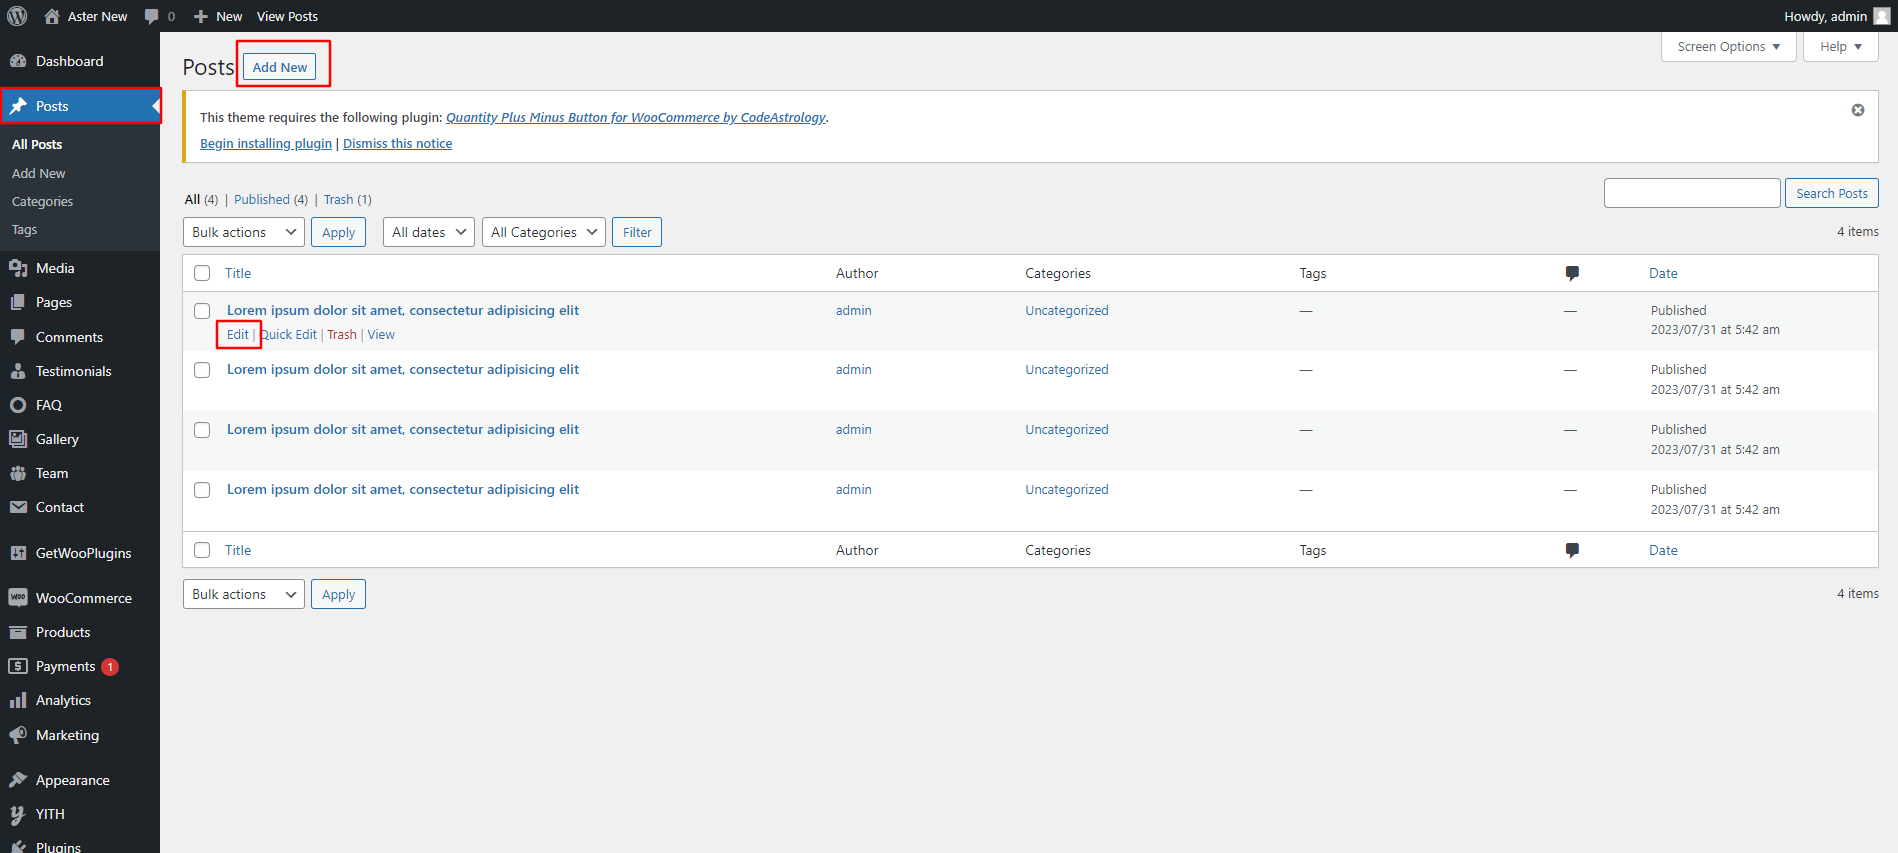
Task: Tick the checkbox of the third Lorem ipsum post
Action: point(202,430)
